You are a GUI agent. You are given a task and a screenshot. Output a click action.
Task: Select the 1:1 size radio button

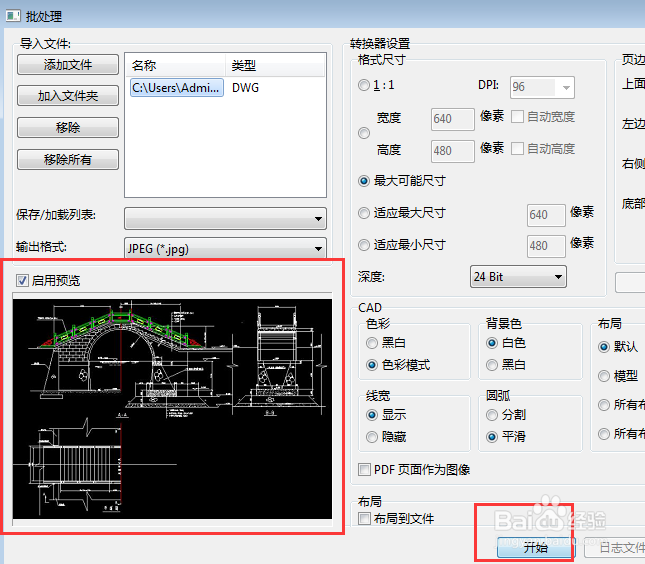point(364,85)
